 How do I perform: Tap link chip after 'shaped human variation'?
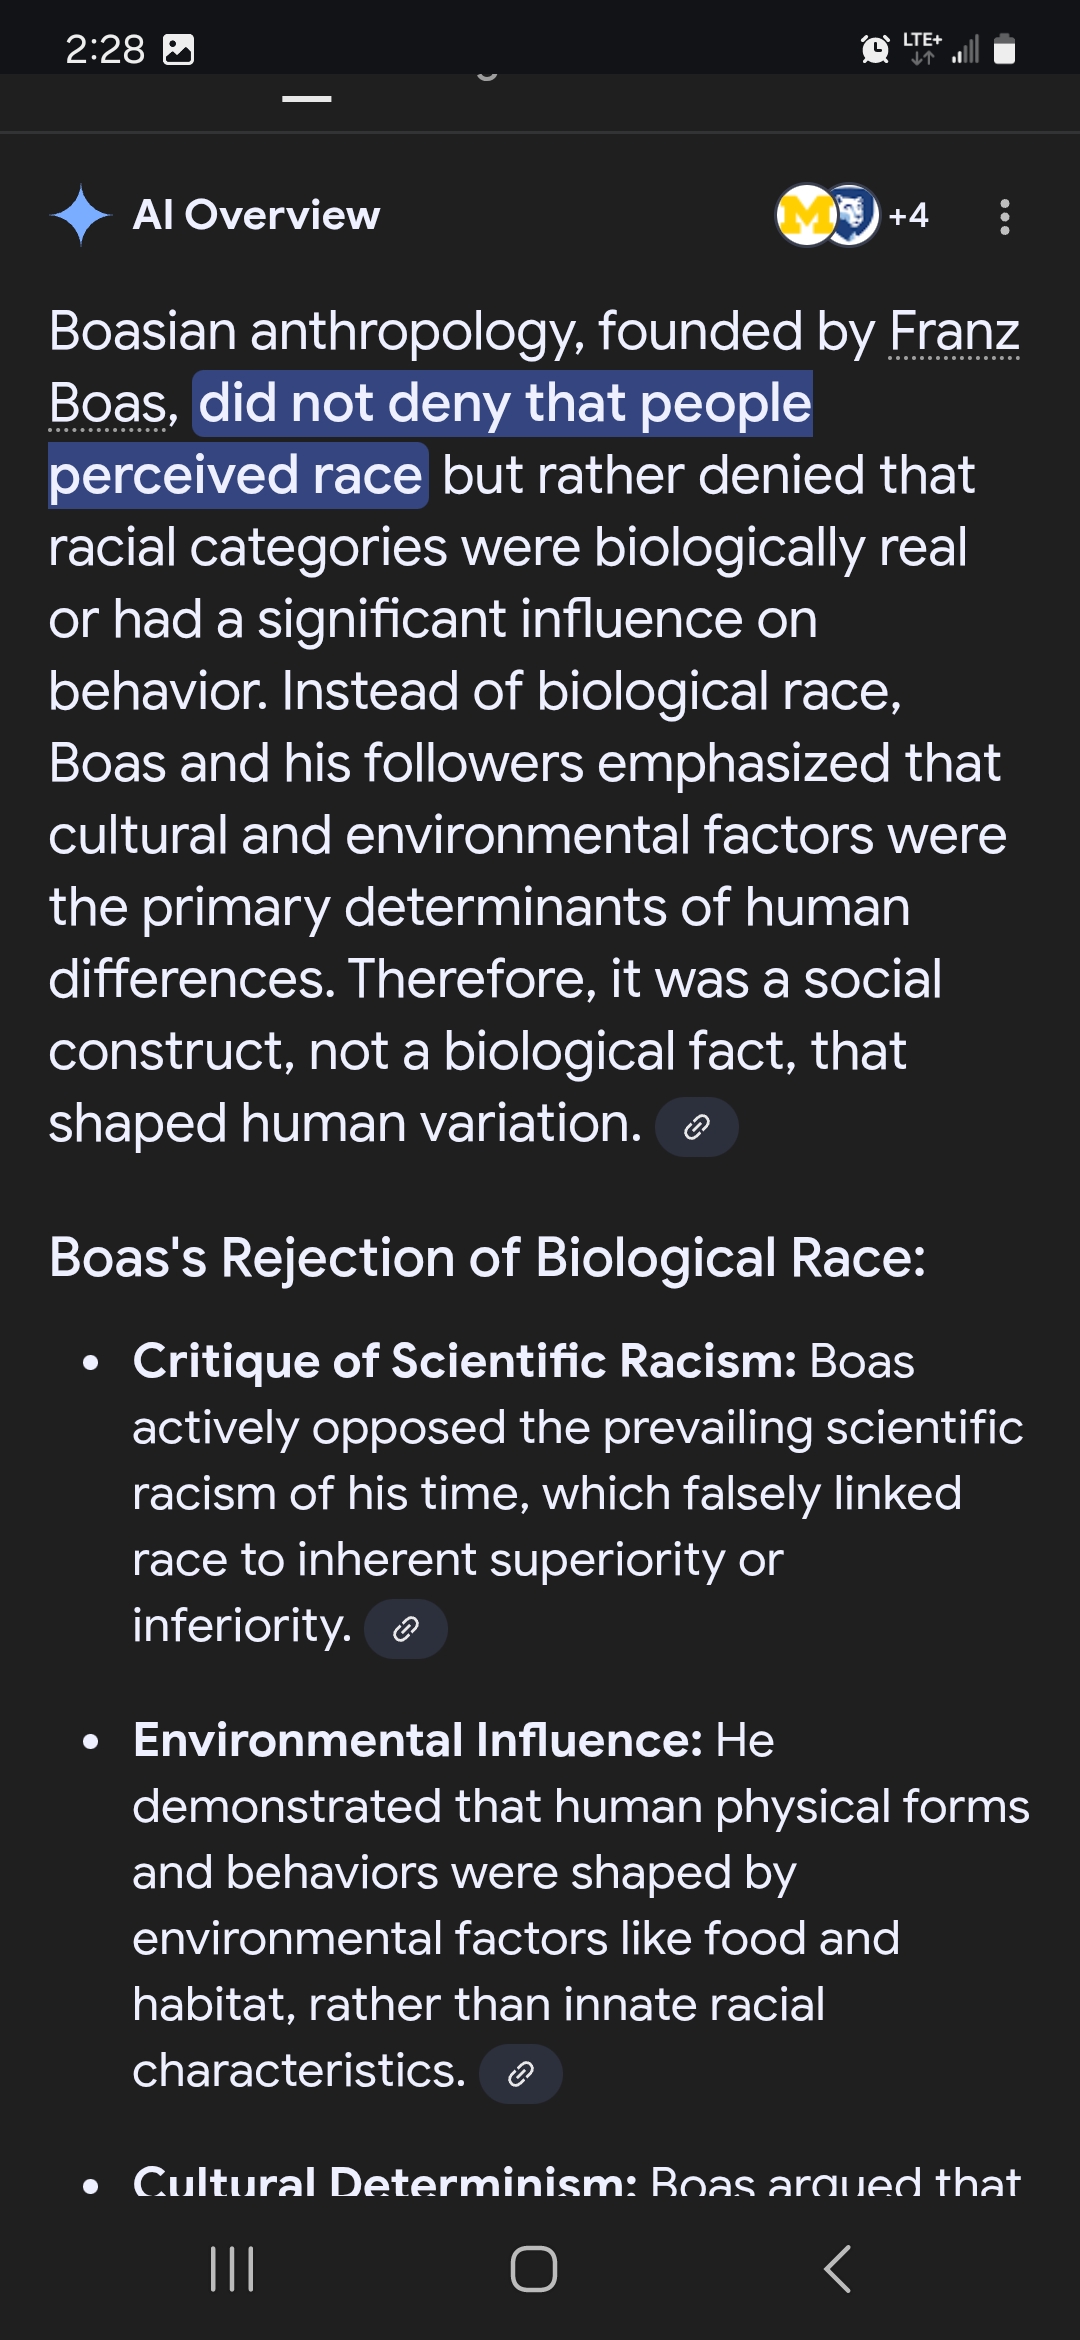click(x=697, y=1127)
